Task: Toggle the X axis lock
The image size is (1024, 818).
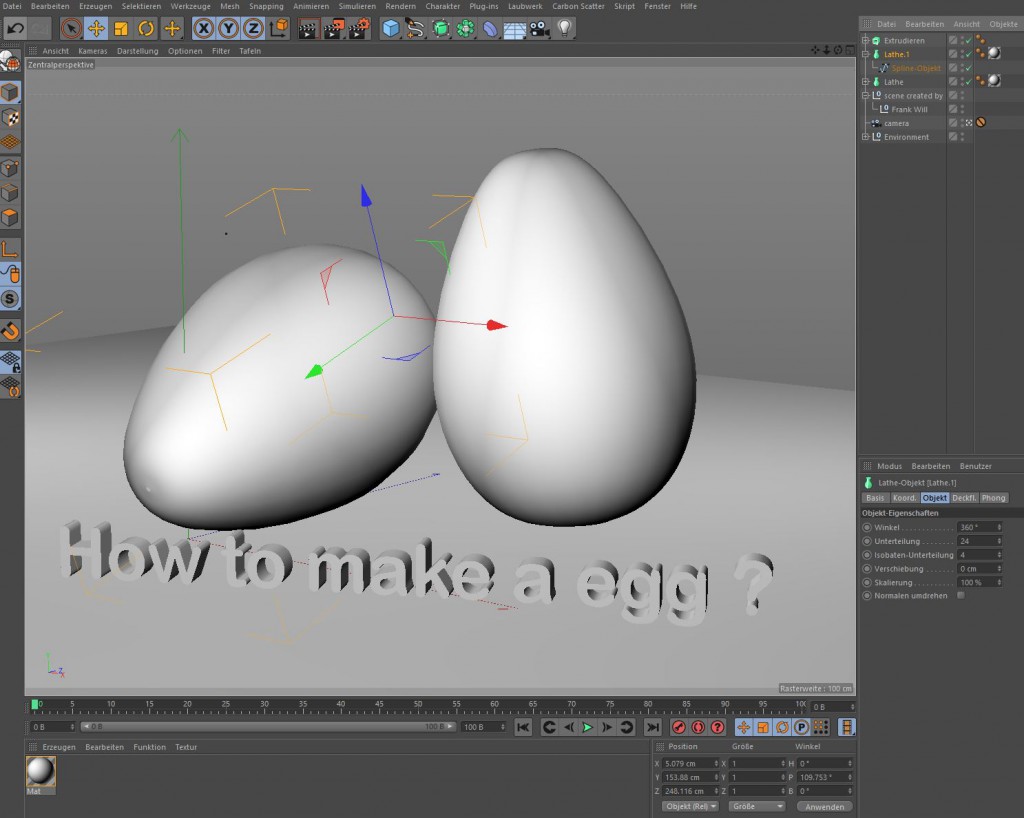Action: point(204,29)
